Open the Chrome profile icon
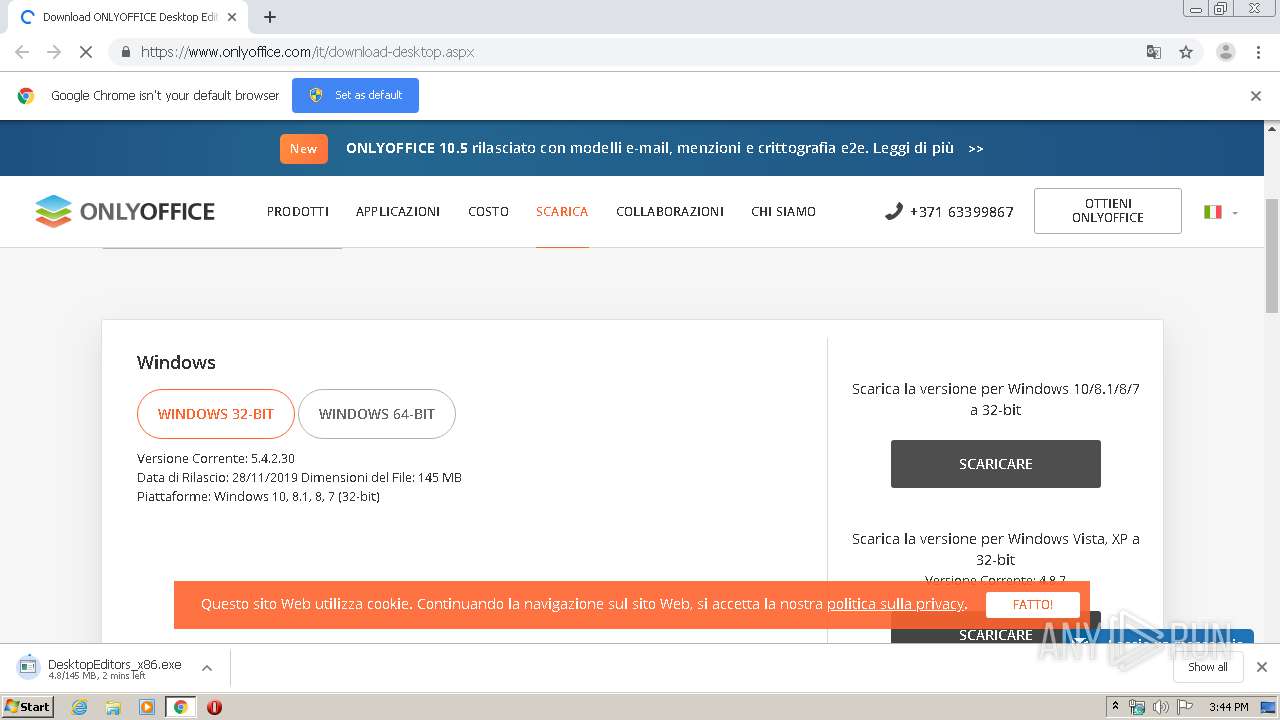Screen dimensions: 1280x720 (x=1225, y=52)
